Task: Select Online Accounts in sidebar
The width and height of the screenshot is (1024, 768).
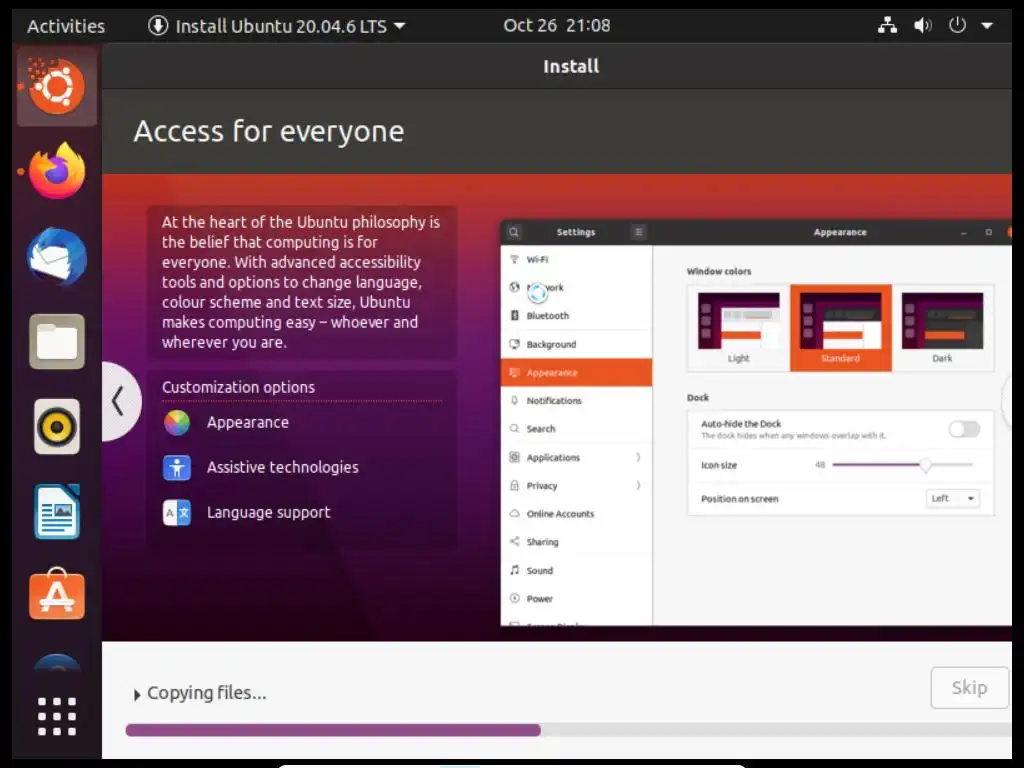Action: coord(577,513)
